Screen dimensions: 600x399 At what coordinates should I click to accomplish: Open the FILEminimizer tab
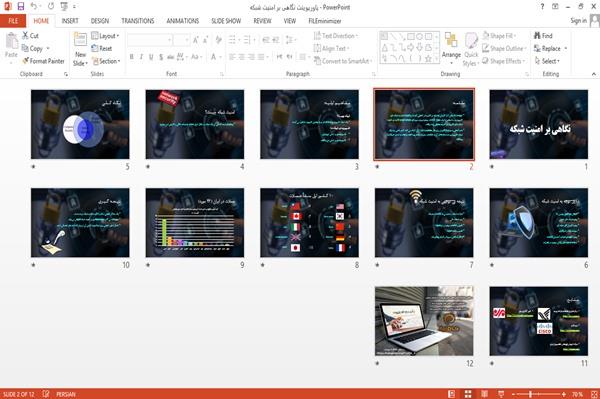click(x=324, y=21)
